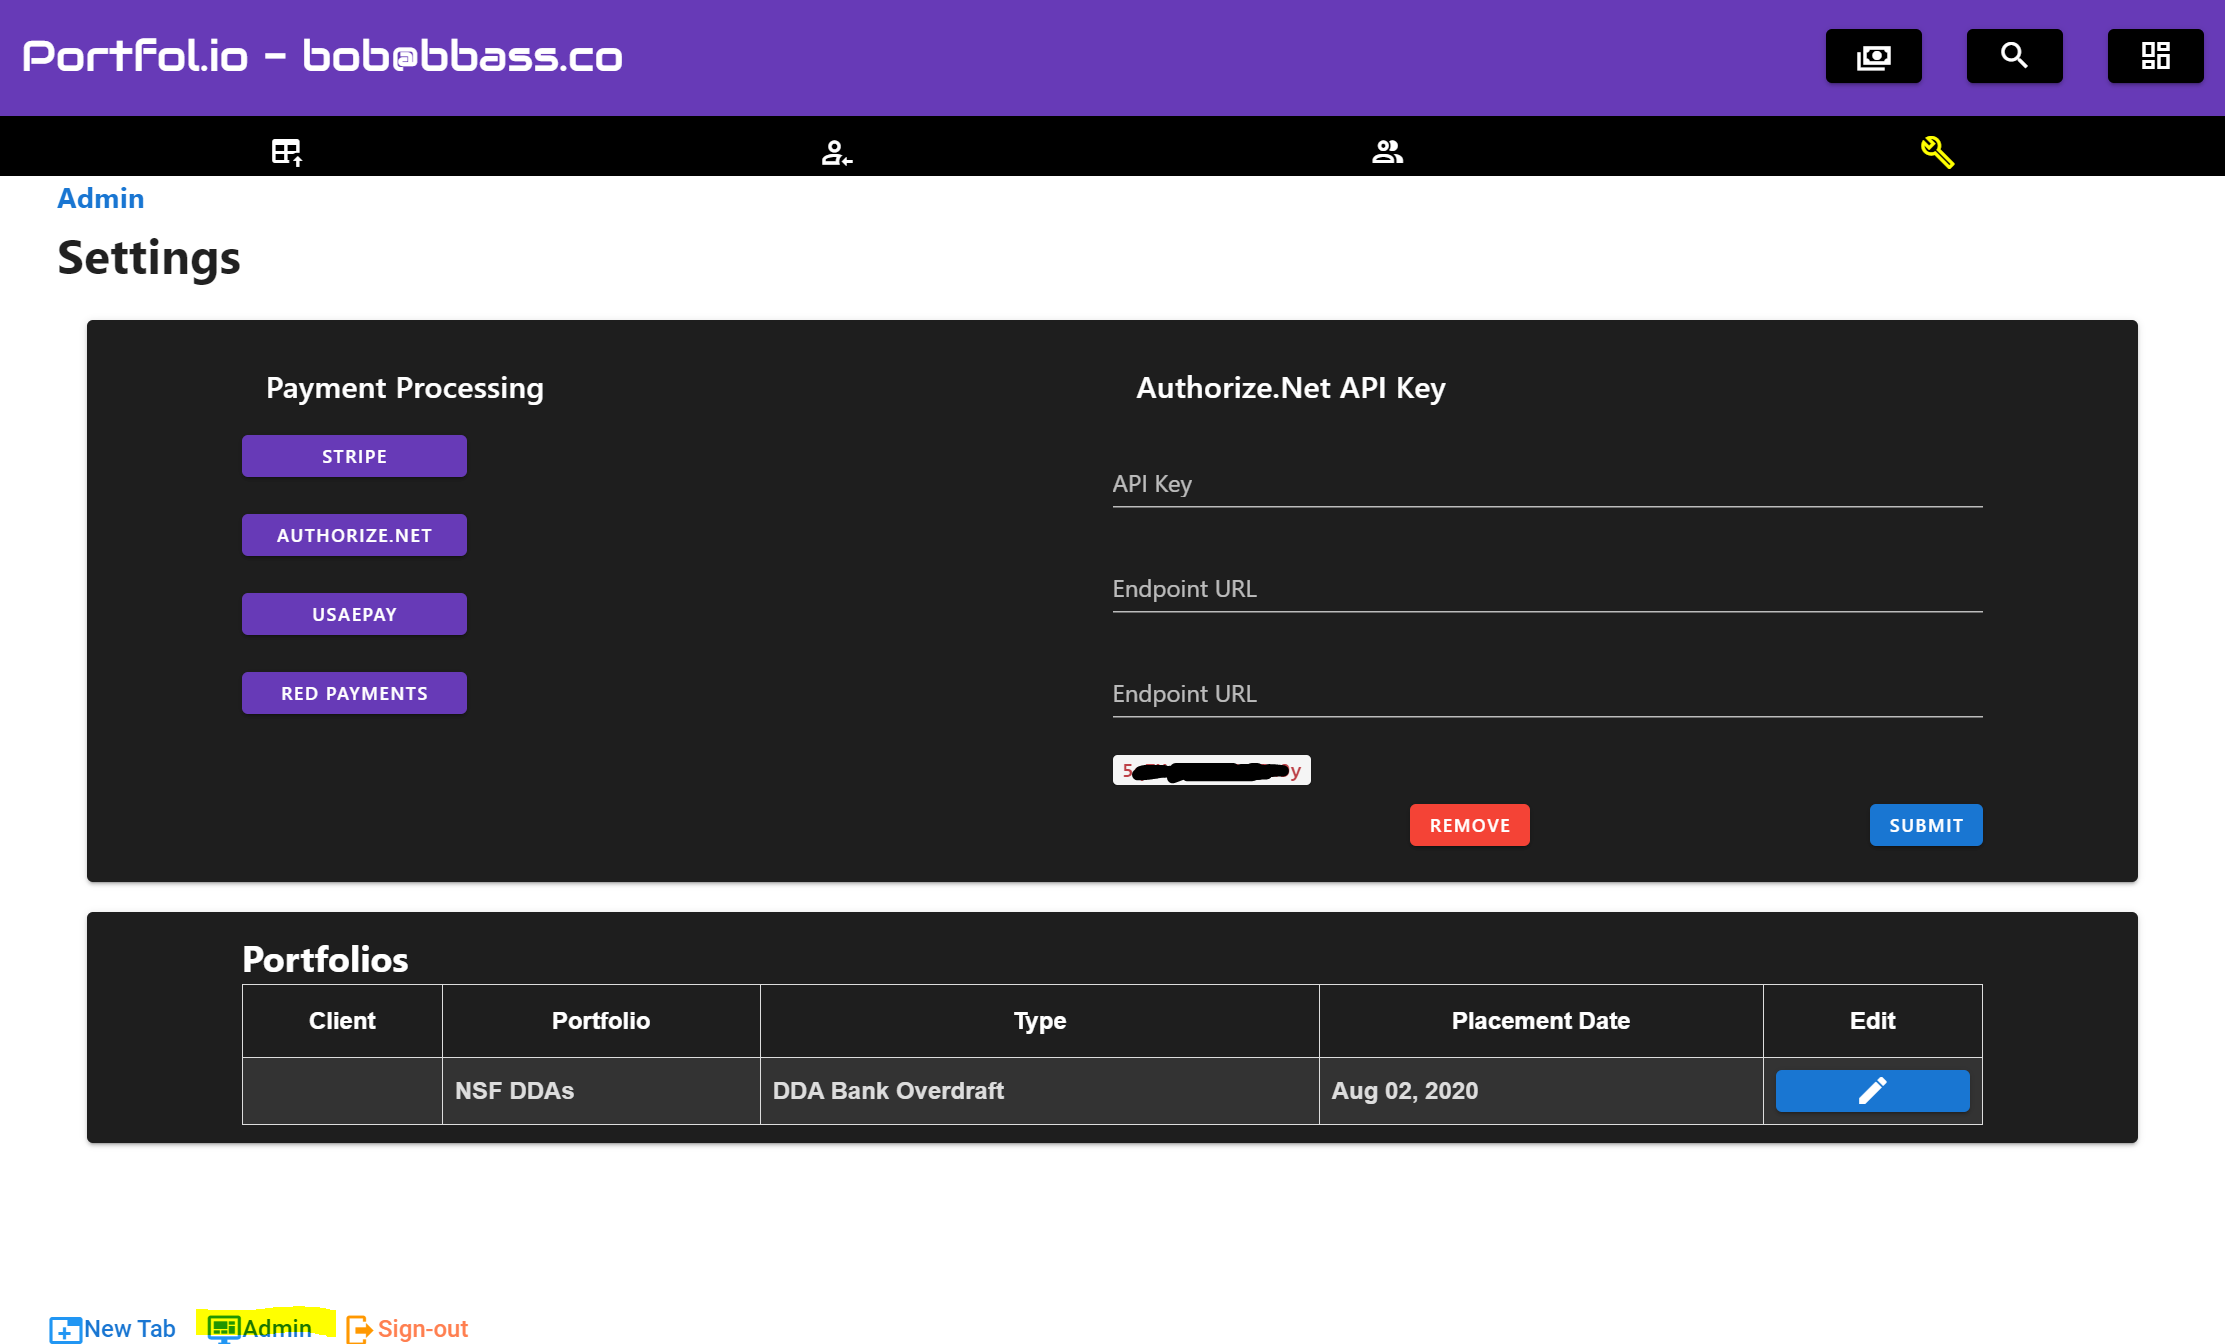Screen dimensions: 2225x1344
Task: Open the search magnifier icon
Action: pos(2014,56)
